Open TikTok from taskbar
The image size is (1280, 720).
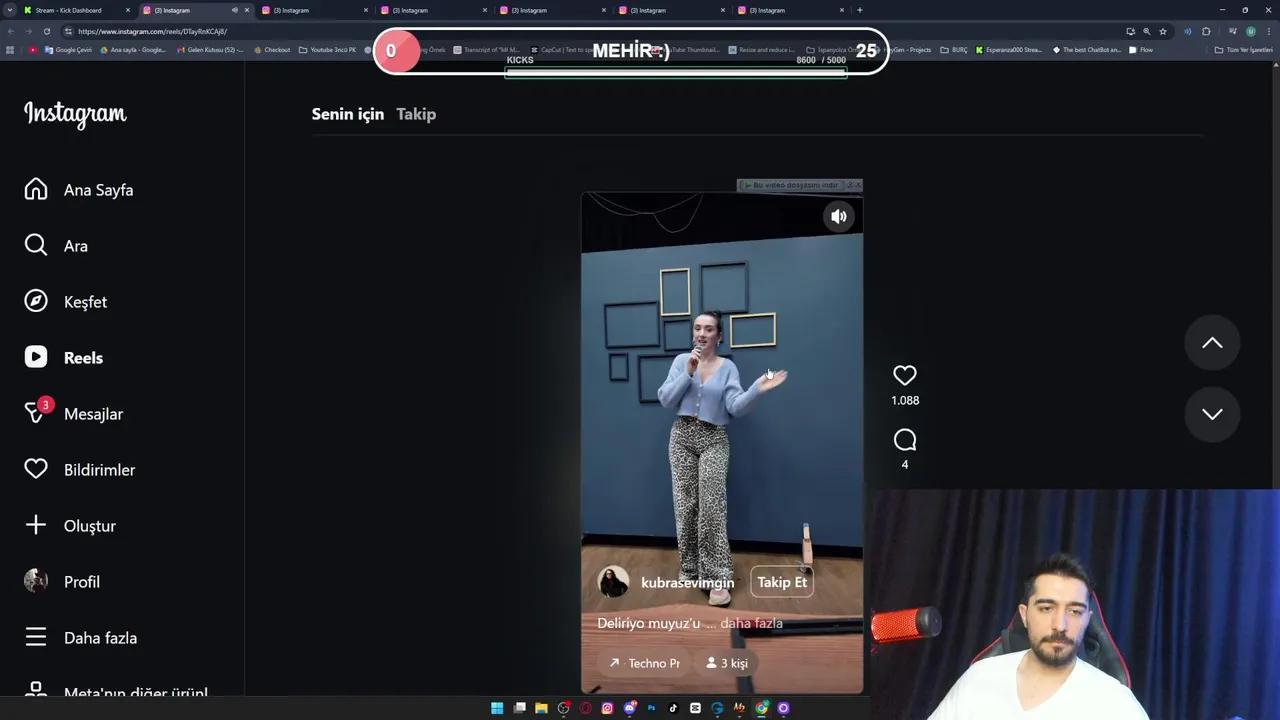(x=673, y=708)
